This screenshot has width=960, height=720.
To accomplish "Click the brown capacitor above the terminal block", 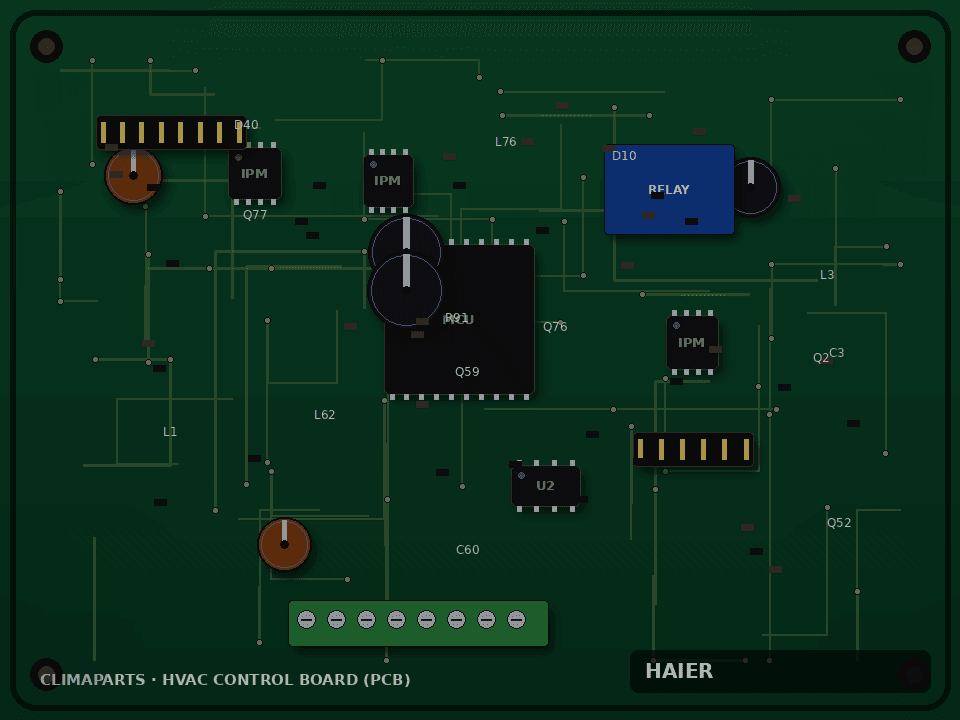I will coord(284,544).
